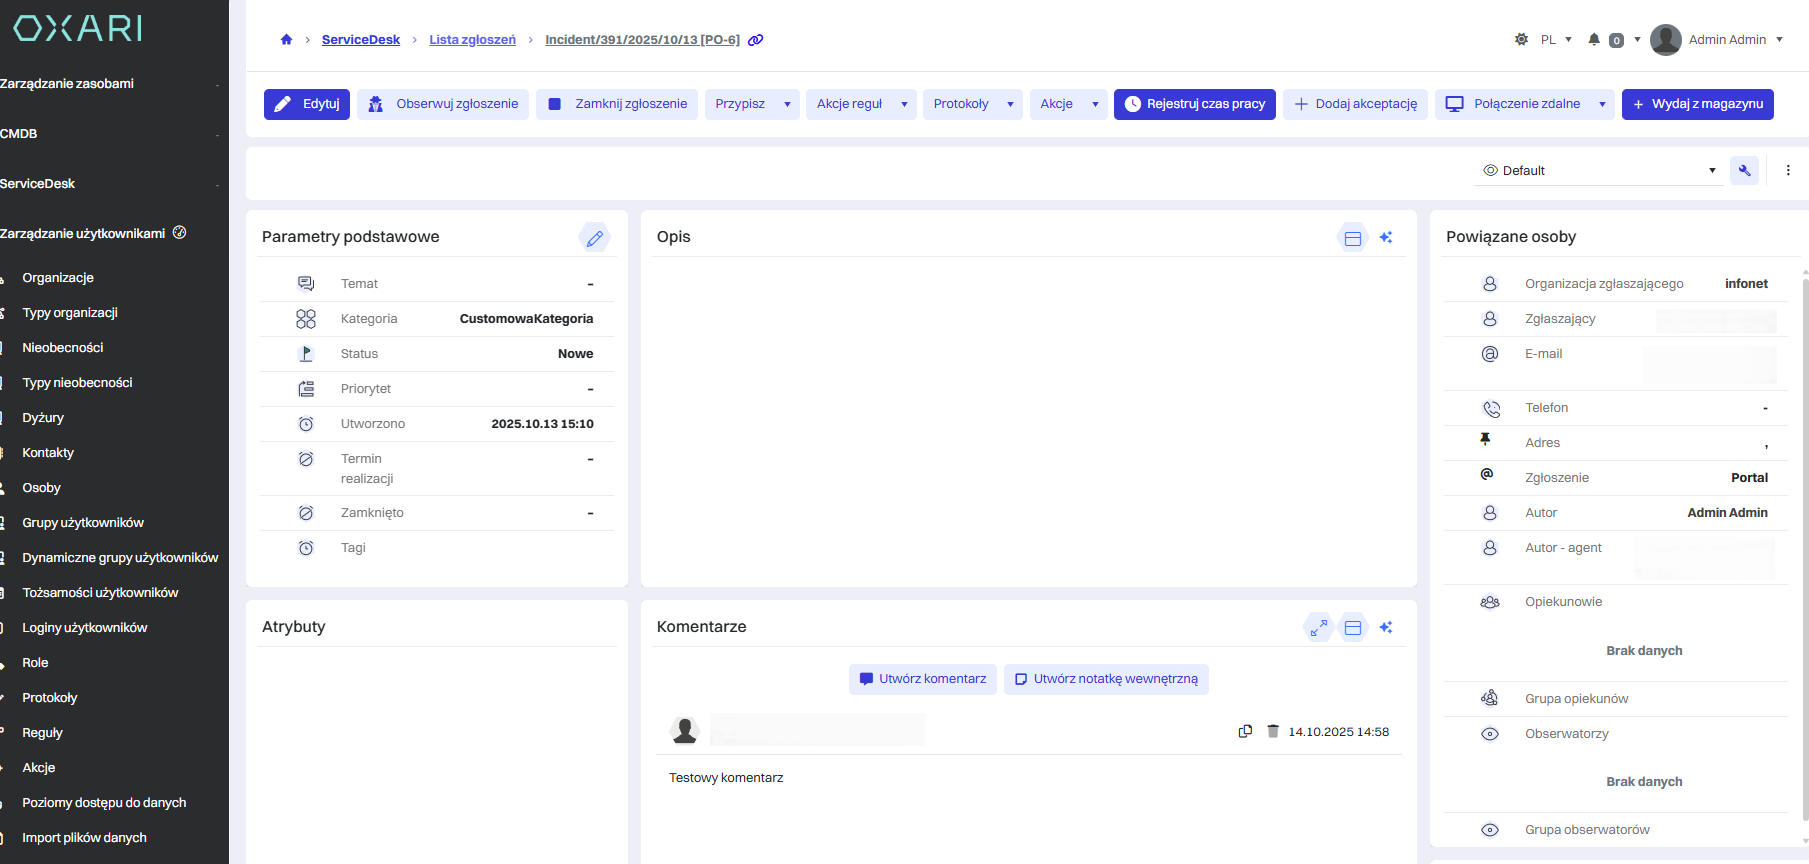This screenshot has height=864, width=1809.
Task: Copy the incident link via the chain icon
Action: coord(756,40)
